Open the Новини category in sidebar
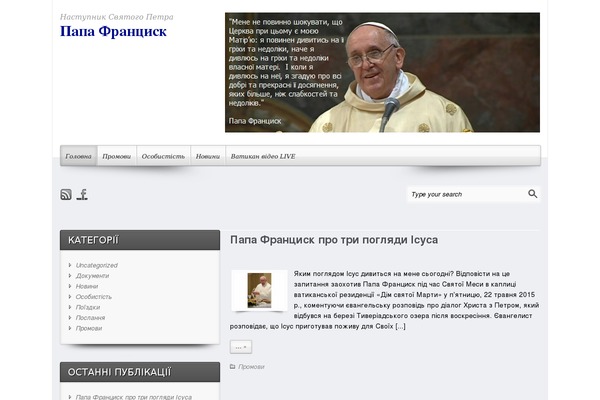 pos(87,286)
